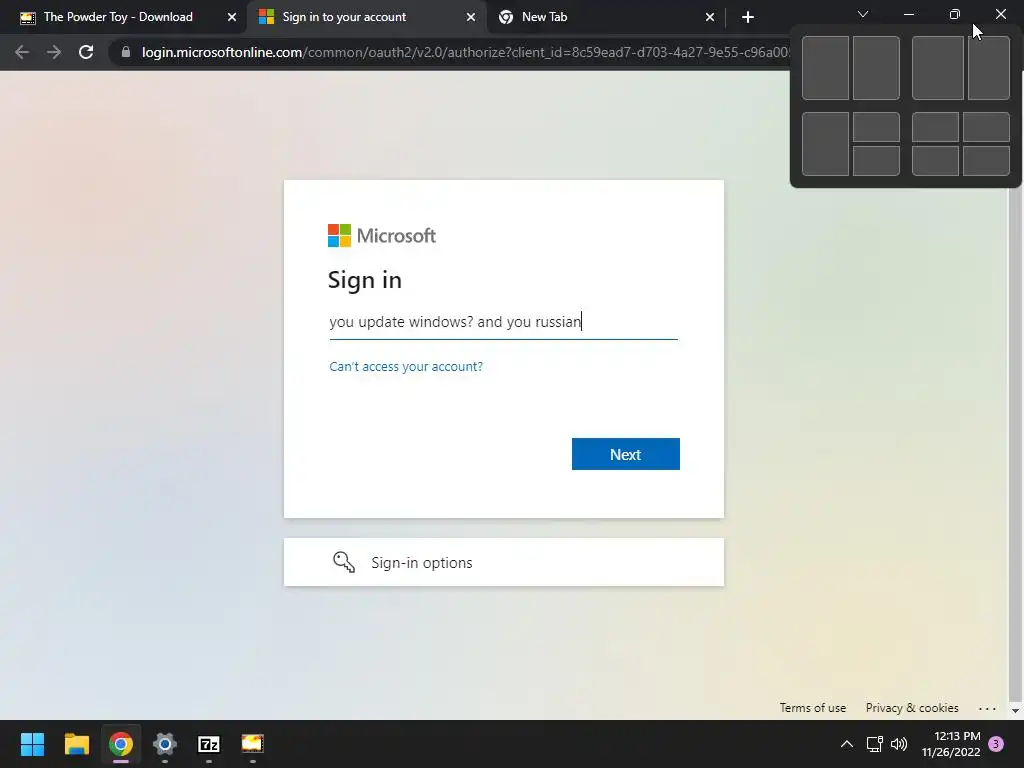Open Sign-in options
The image size is (1024, 768).
point(504,562)
